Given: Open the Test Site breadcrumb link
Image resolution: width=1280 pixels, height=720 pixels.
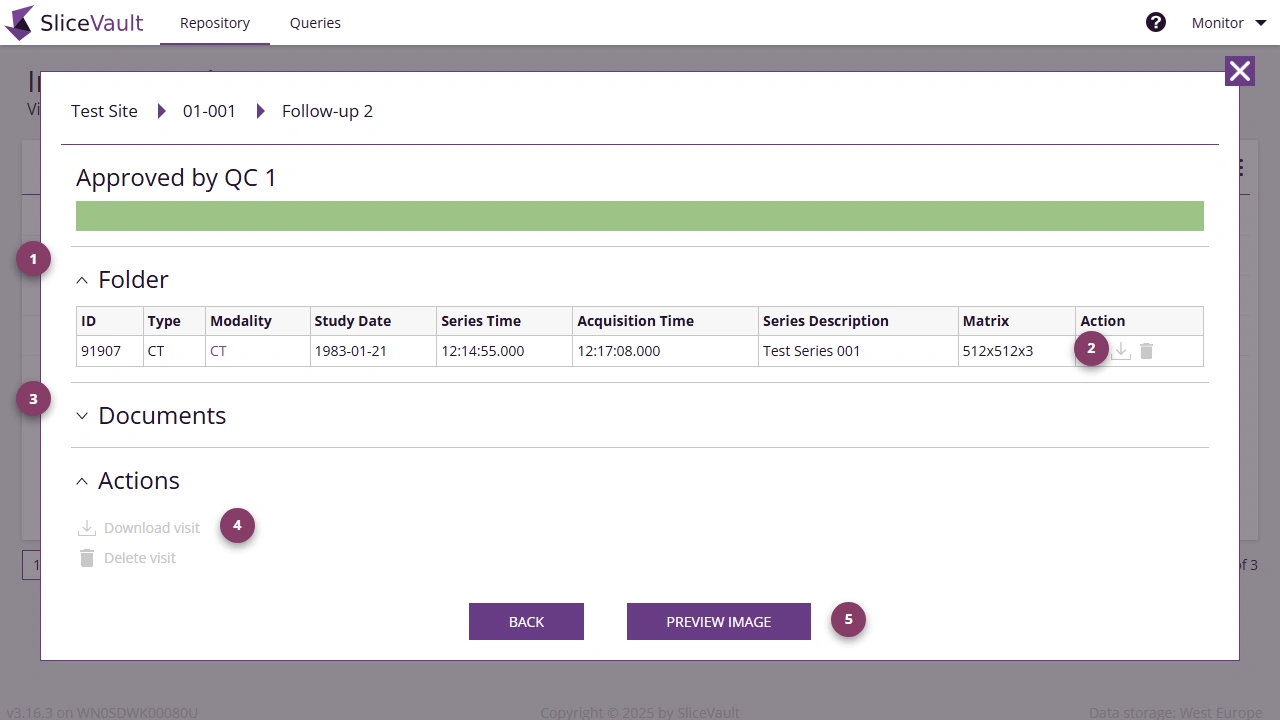Looking at the screenshot, I should click(x=103, y=111).
